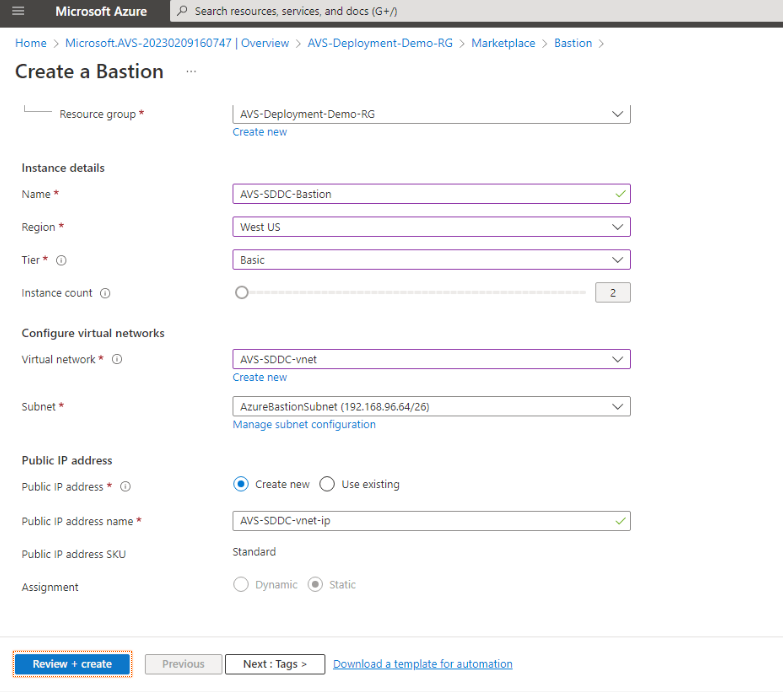The image size is (783, 692).
Task: Go to Home breadcrumb
Action: pyautogui.click(x=31, y=43)
